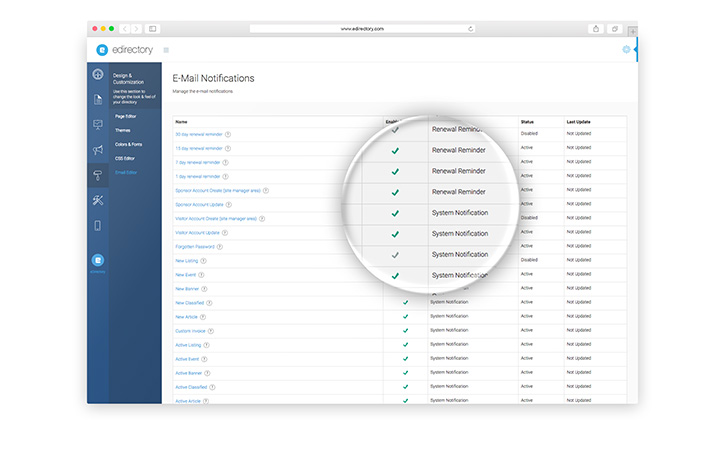The height and width of the screenshot is (451, 721).
Task: Go forward using the Safari forward arrow
Action: tap(136, 29)
